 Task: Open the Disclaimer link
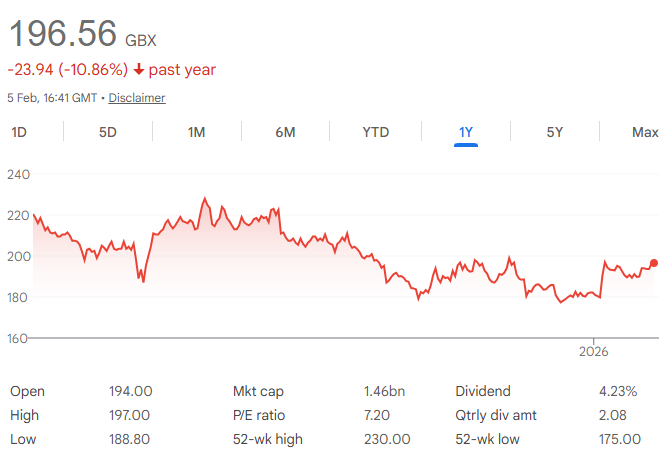point(137,98)
